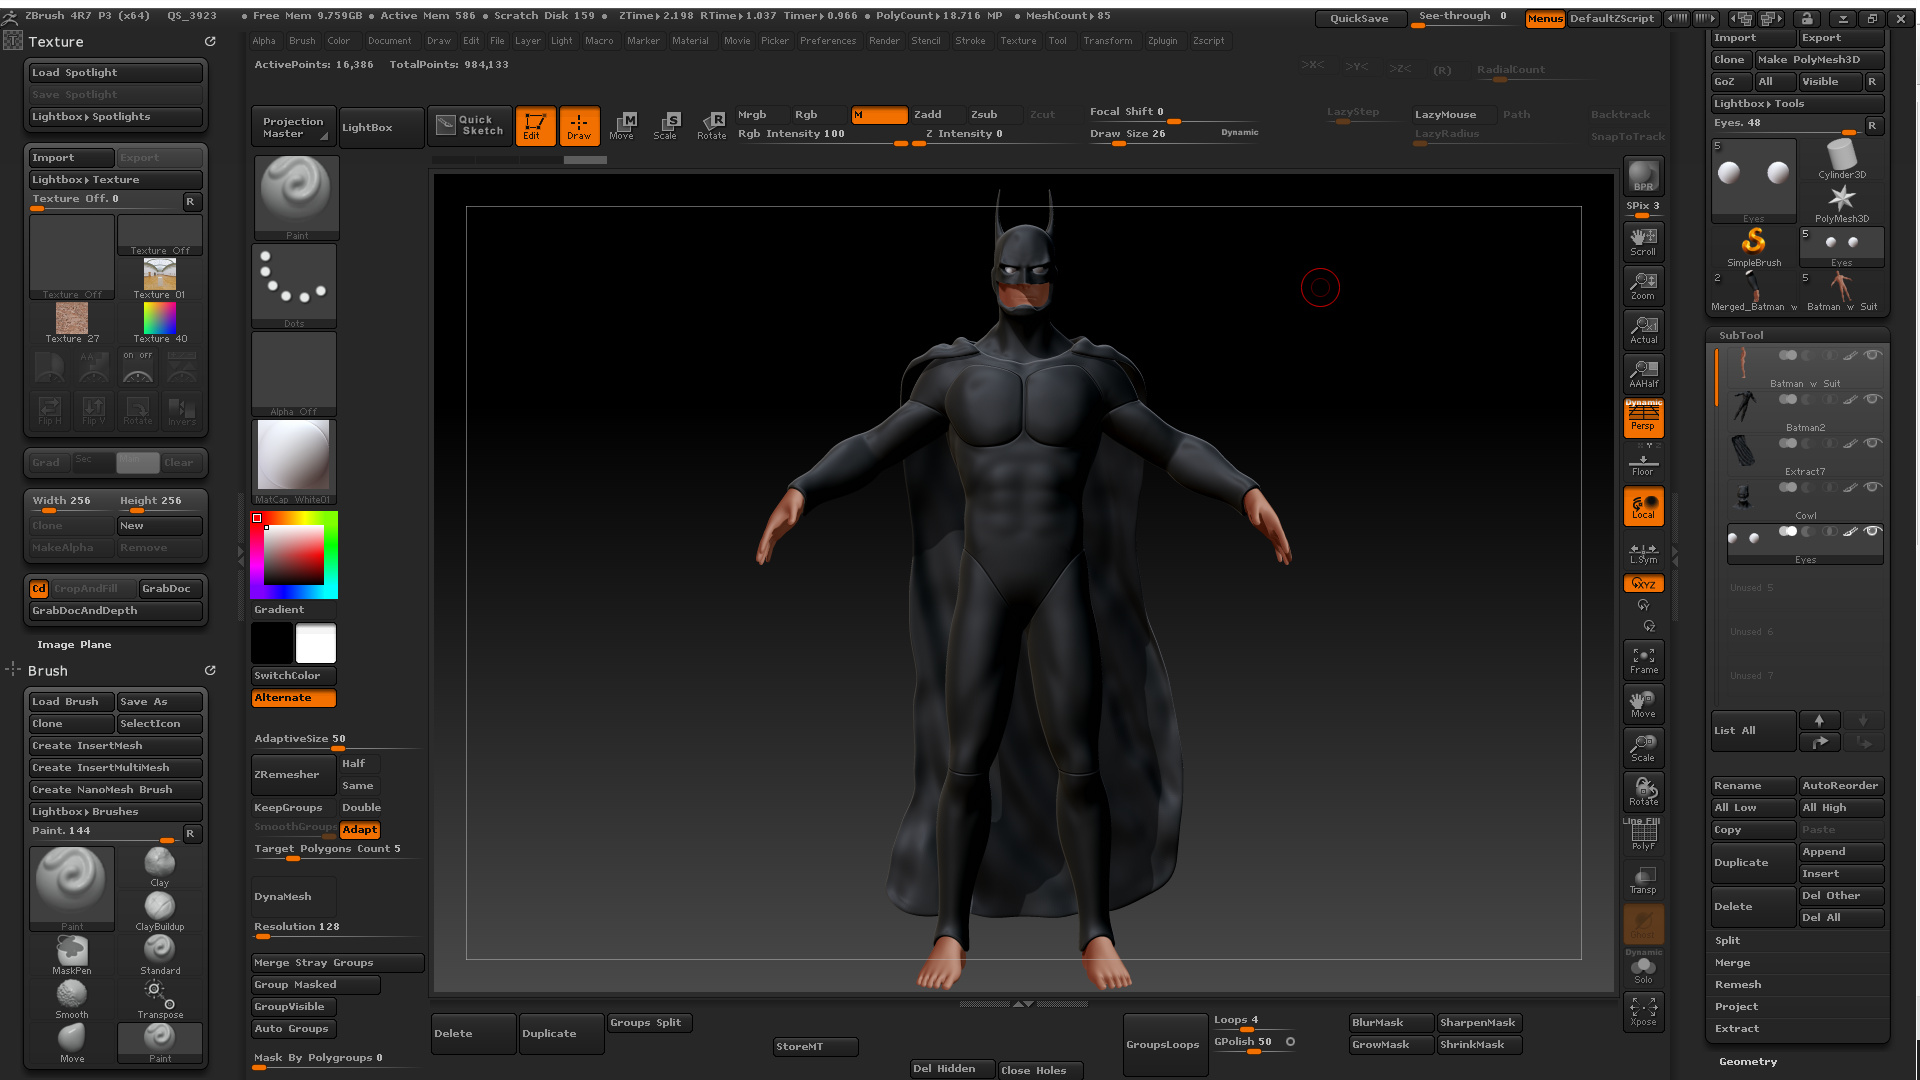Open the Zplugin menu
The width and height of the screenshot is (1920, 1080).
pyautogui.click(x=1162, y=41)
